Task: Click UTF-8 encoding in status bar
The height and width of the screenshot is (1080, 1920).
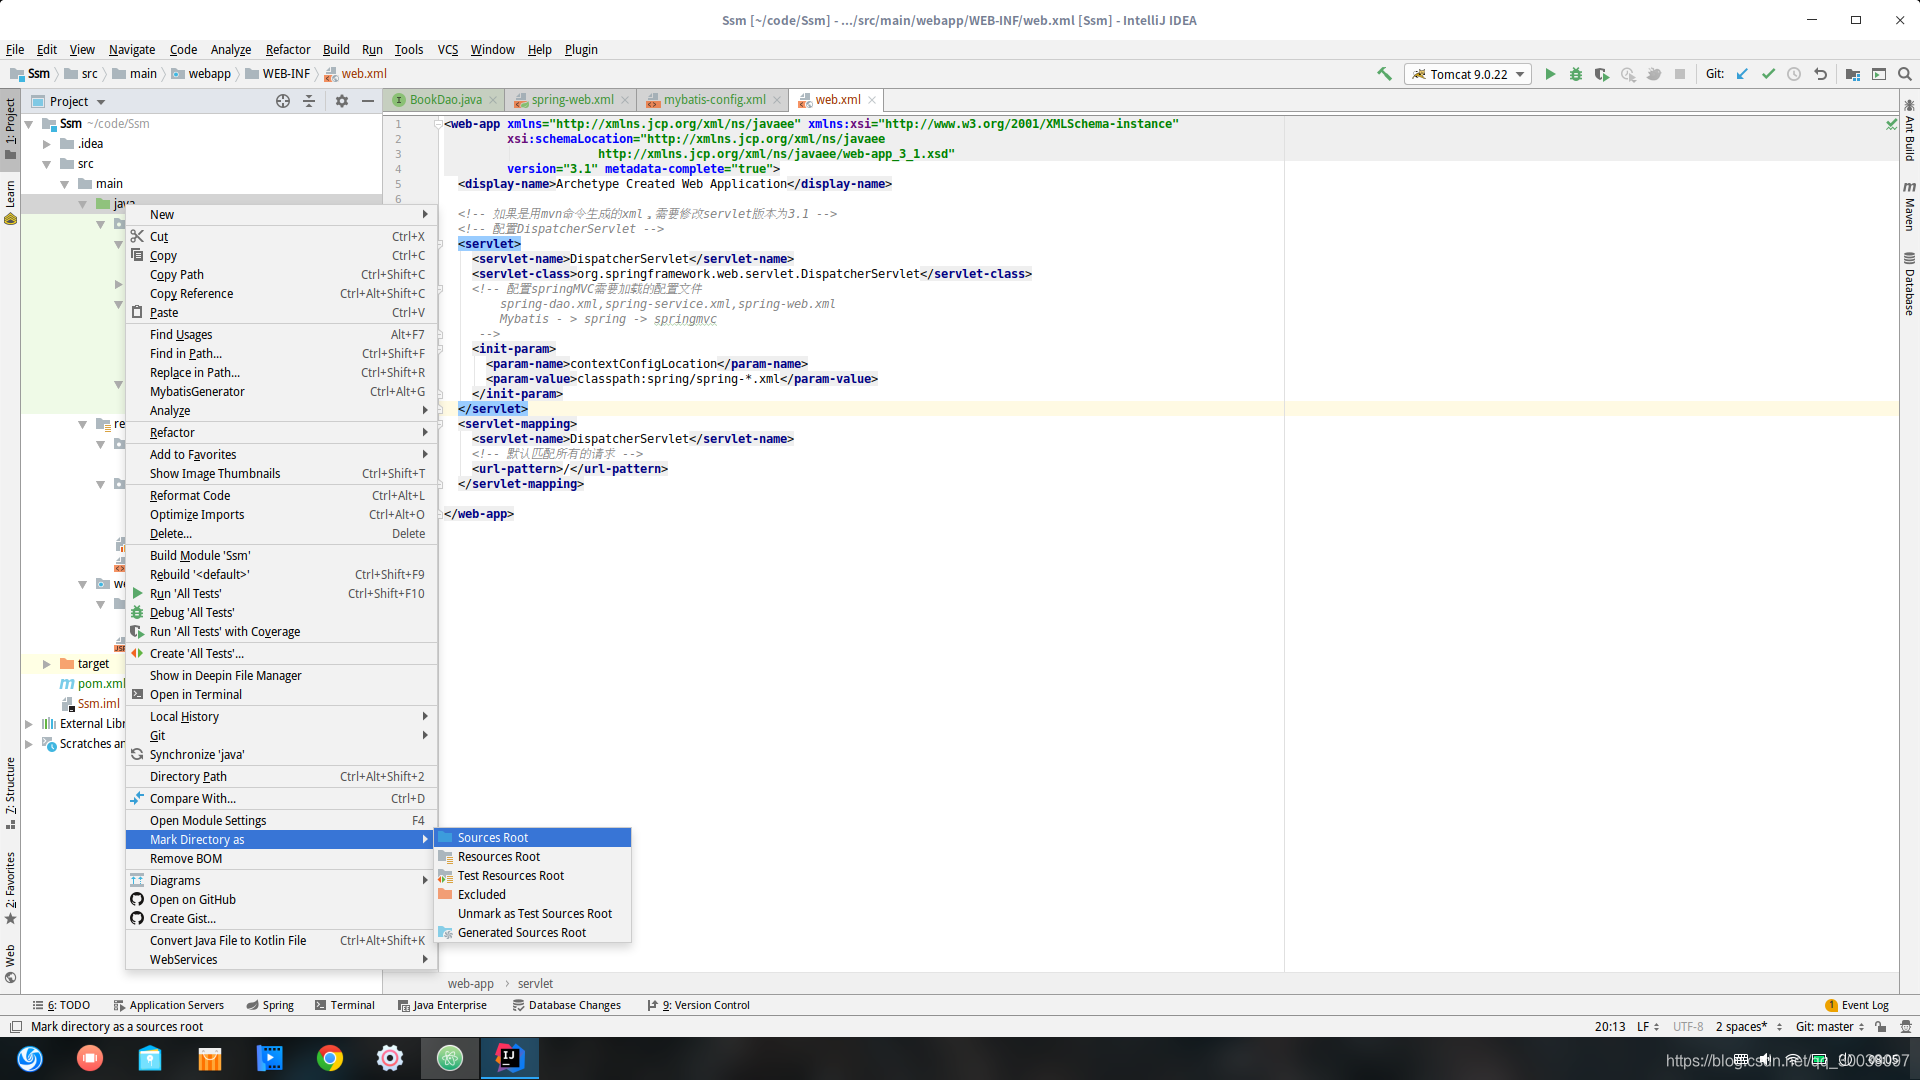Action: 1688,1026
